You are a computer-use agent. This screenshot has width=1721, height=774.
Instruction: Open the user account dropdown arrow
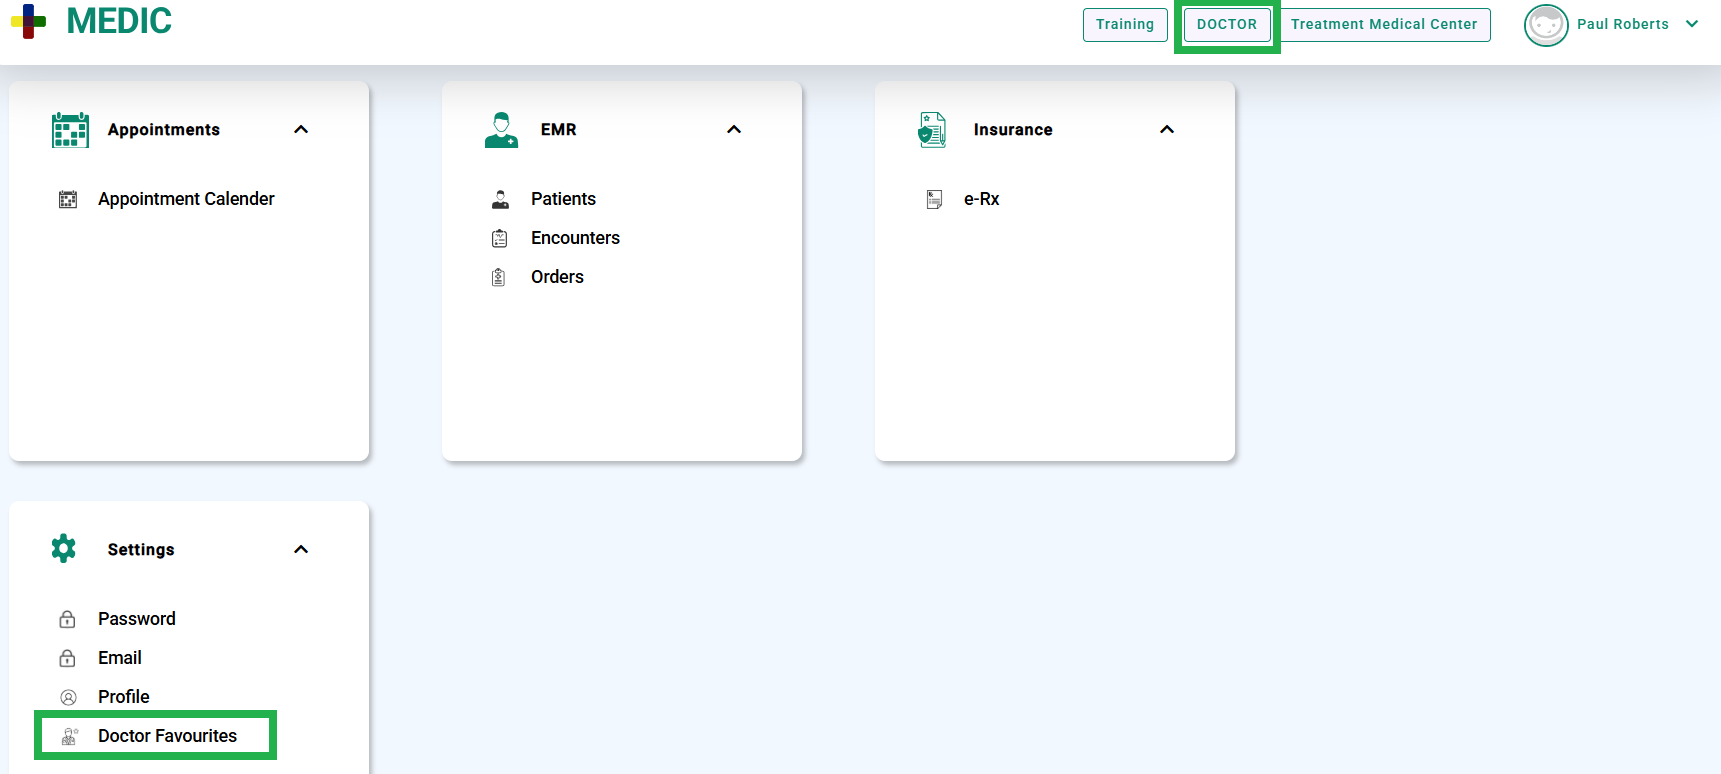(1692, 24)
